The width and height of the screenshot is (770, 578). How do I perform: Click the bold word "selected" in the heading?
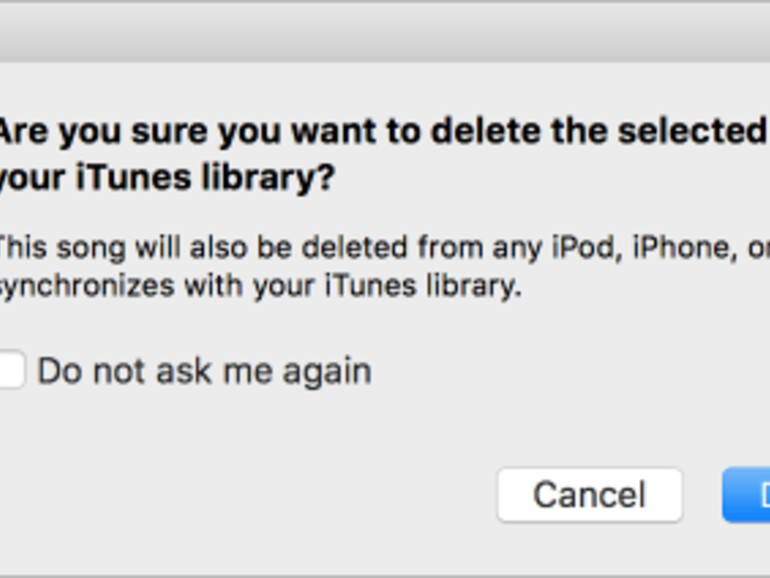point(701,132)
